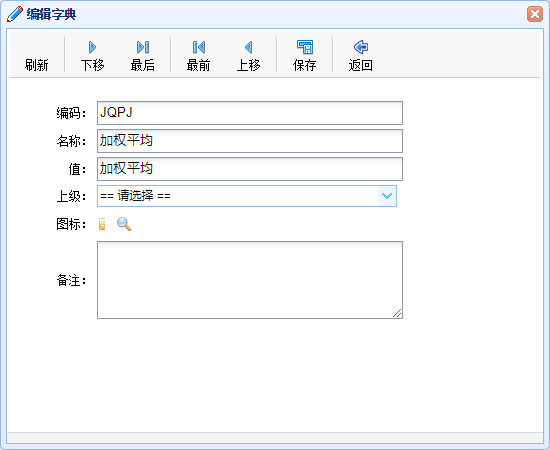This screenshot has height=450, width=550.
Task: Select the 请选择 parent combo box
Action: click(247, 196)
